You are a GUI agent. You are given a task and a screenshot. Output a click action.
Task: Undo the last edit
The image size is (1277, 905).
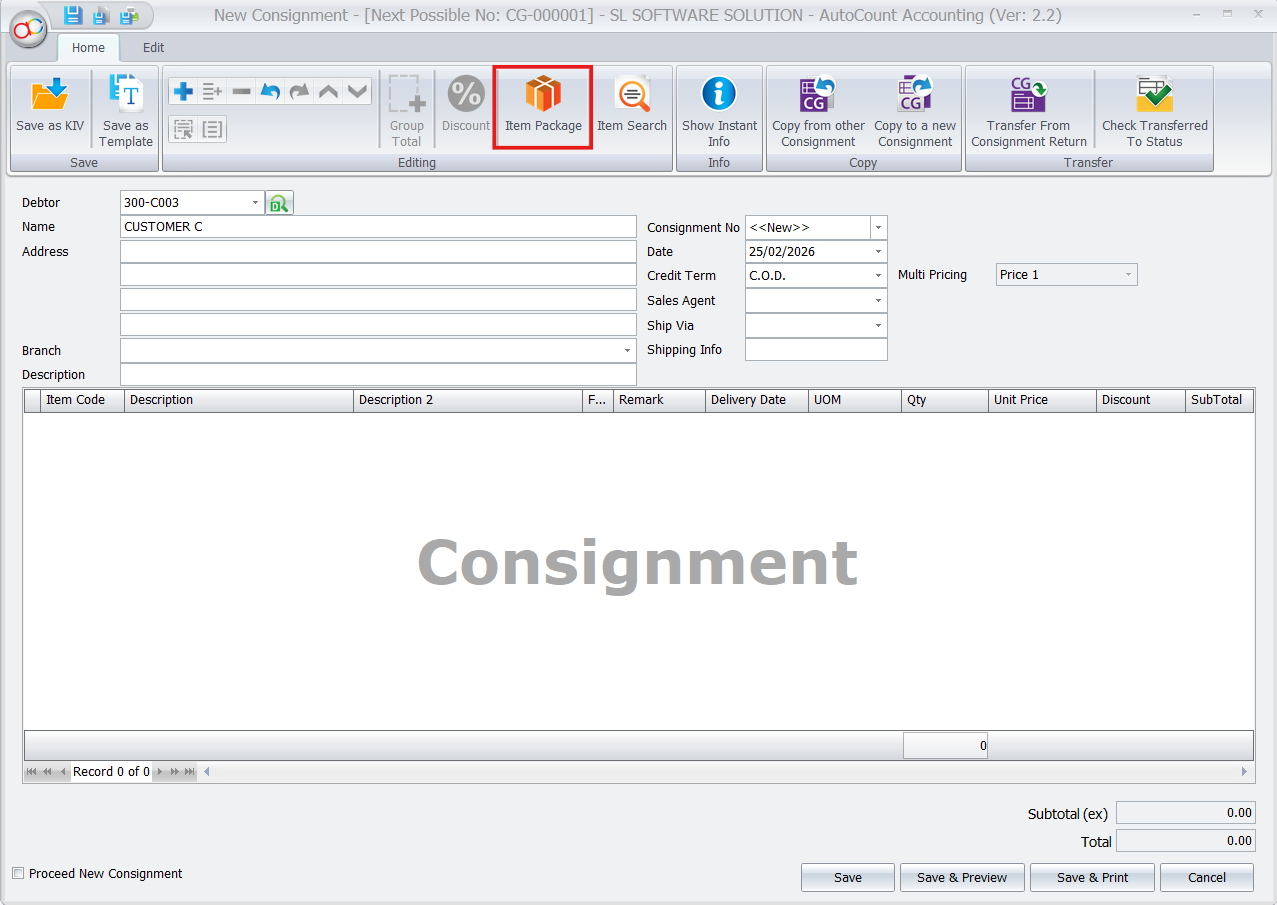click(x=269, y=91)
